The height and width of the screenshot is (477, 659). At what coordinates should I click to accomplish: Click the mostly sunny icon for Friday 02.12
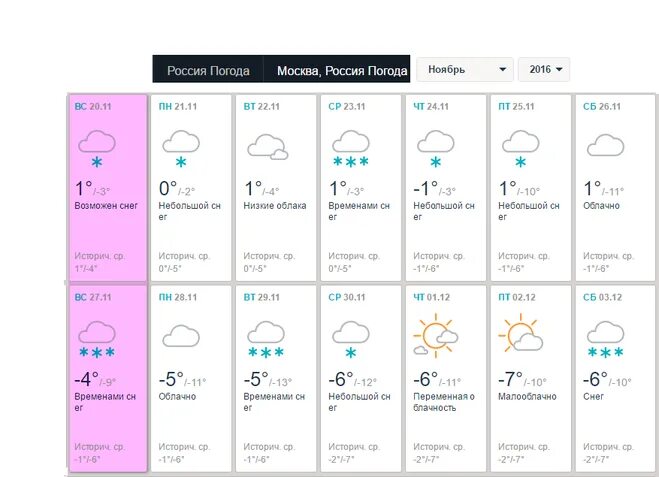pyautogui.click(x=521, y=333)
